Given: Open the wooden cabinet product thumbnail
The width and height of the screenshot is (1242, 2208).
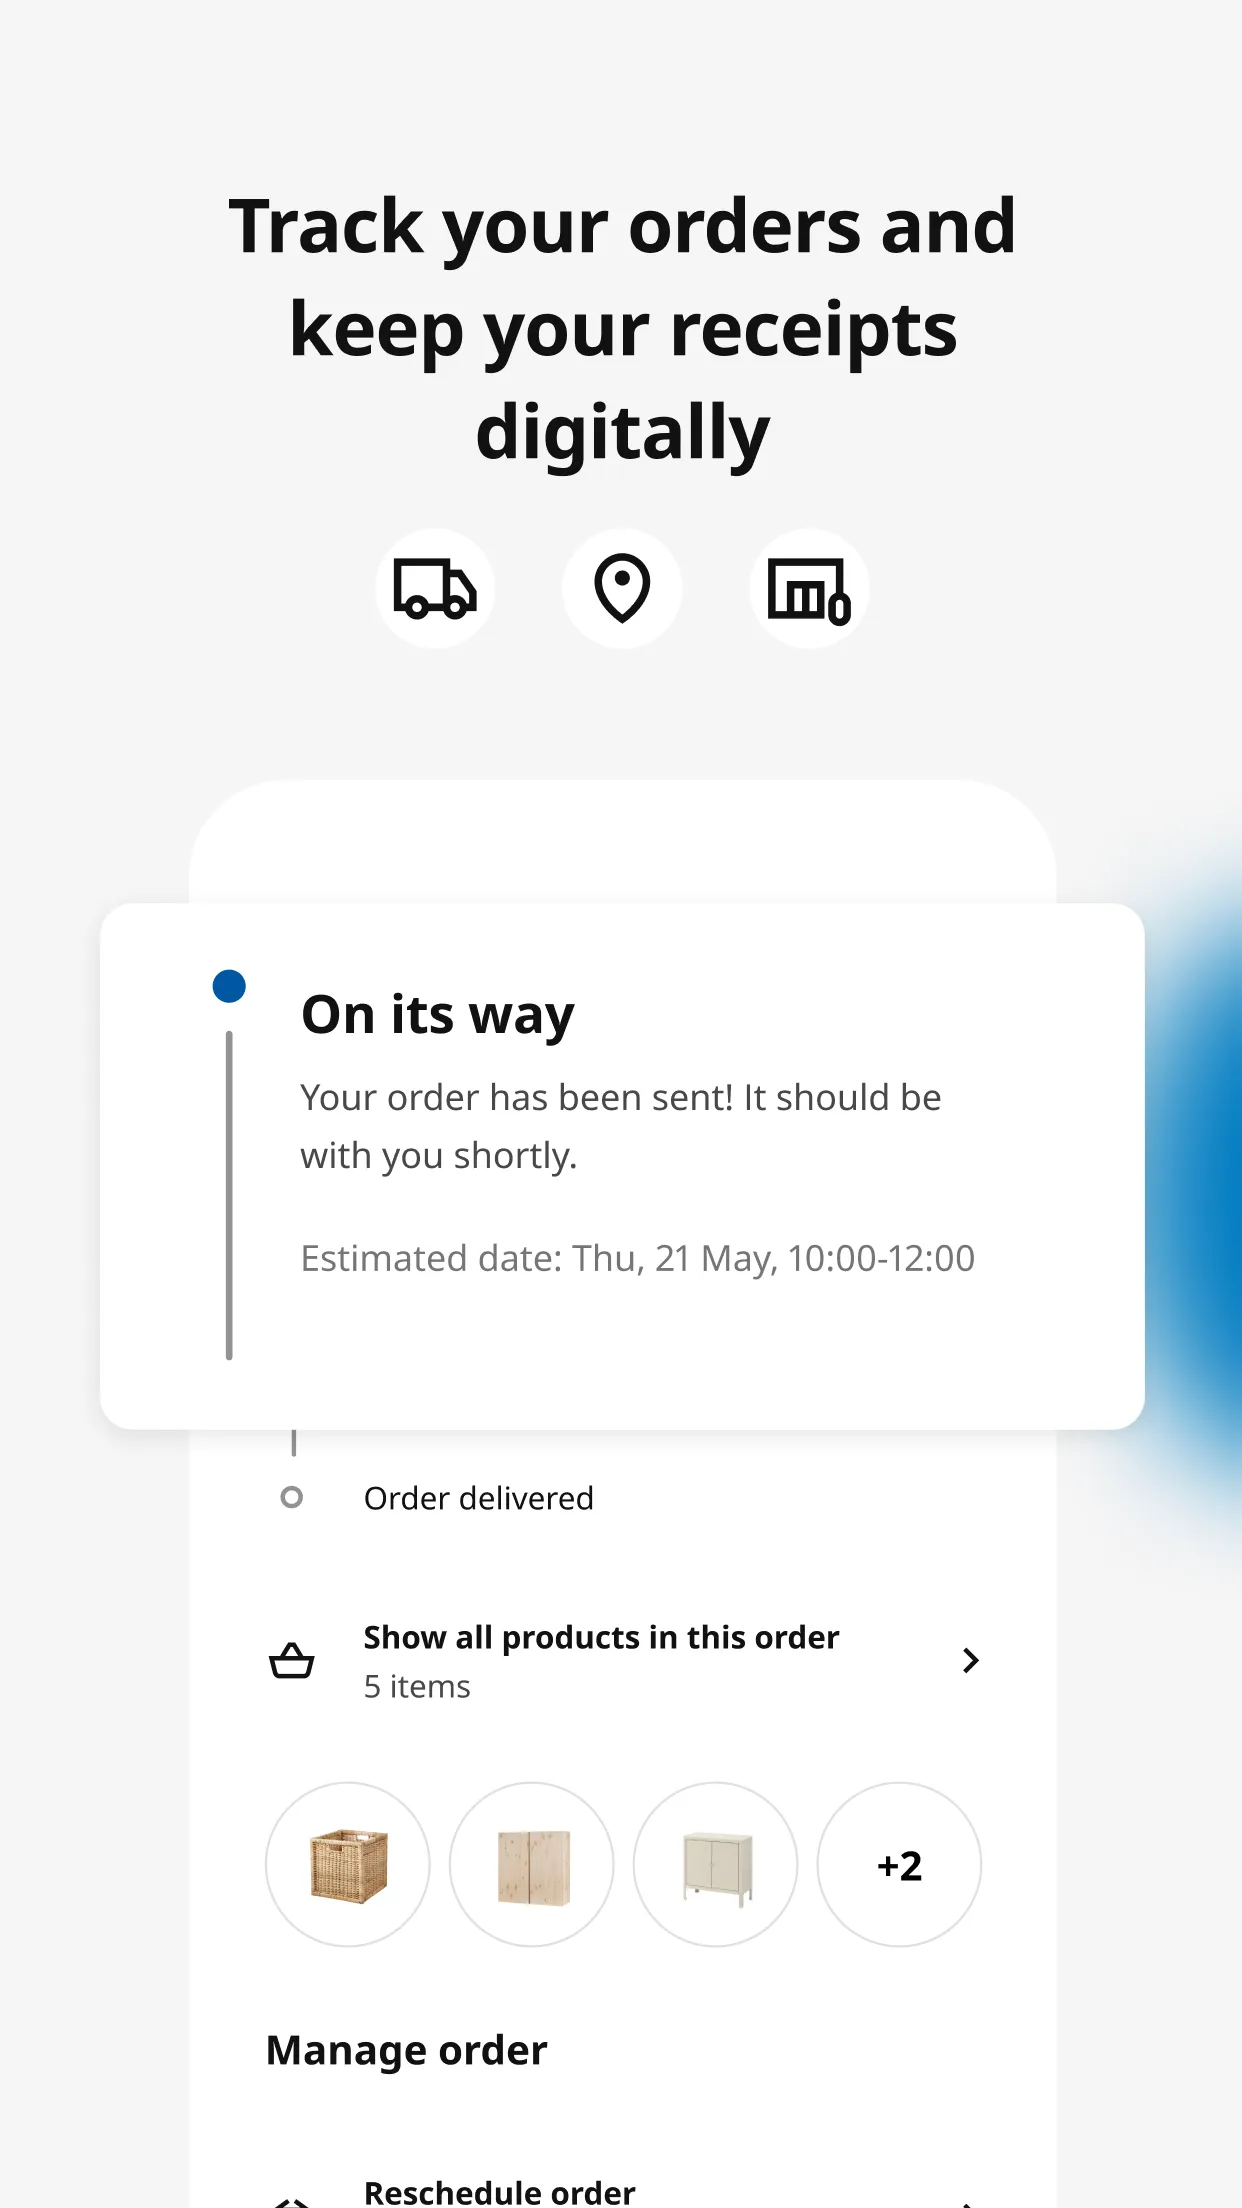Looking at the screenshot, I should 530,1864.
